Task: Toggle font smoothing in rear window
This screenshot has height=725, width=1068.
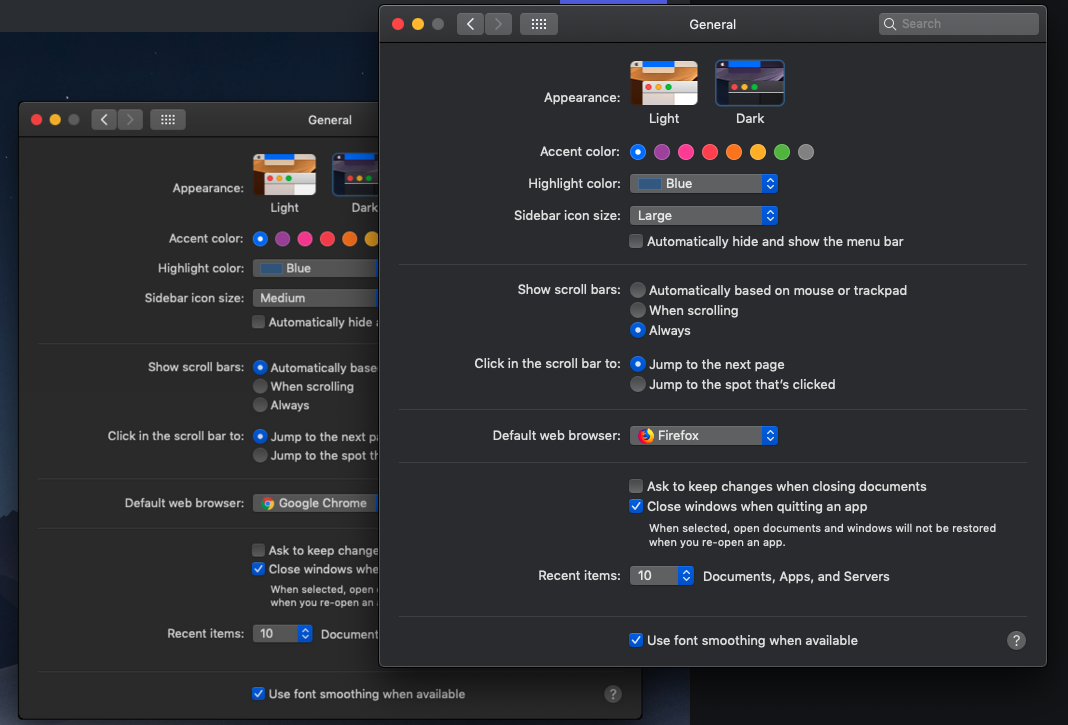Action: point(258,694)
